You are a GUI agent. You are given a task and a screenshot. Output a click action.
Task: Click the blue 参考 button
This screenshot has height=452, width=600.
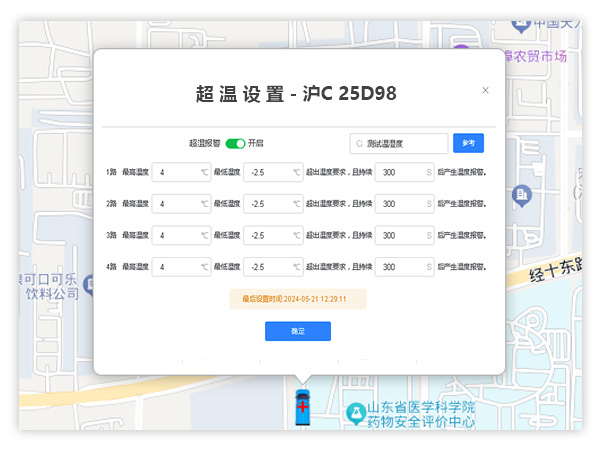468,144
